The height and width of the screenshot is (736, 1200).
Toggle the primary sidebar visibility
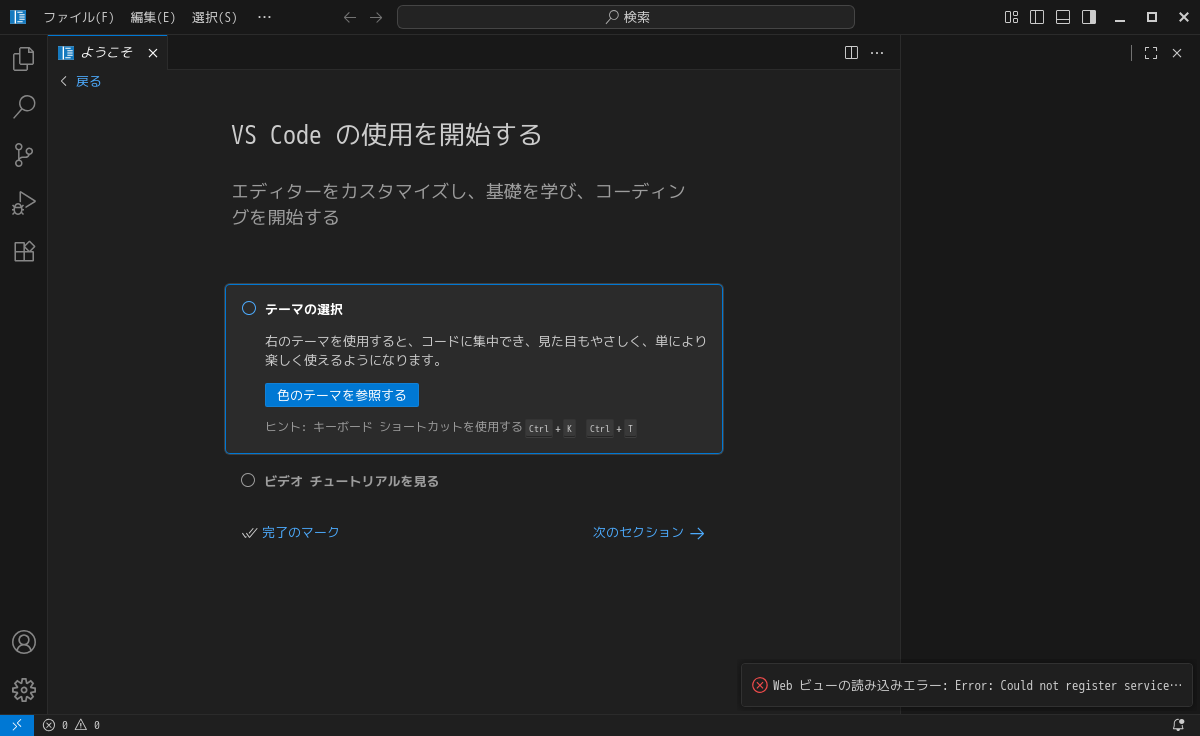(x=1037, y=17)
